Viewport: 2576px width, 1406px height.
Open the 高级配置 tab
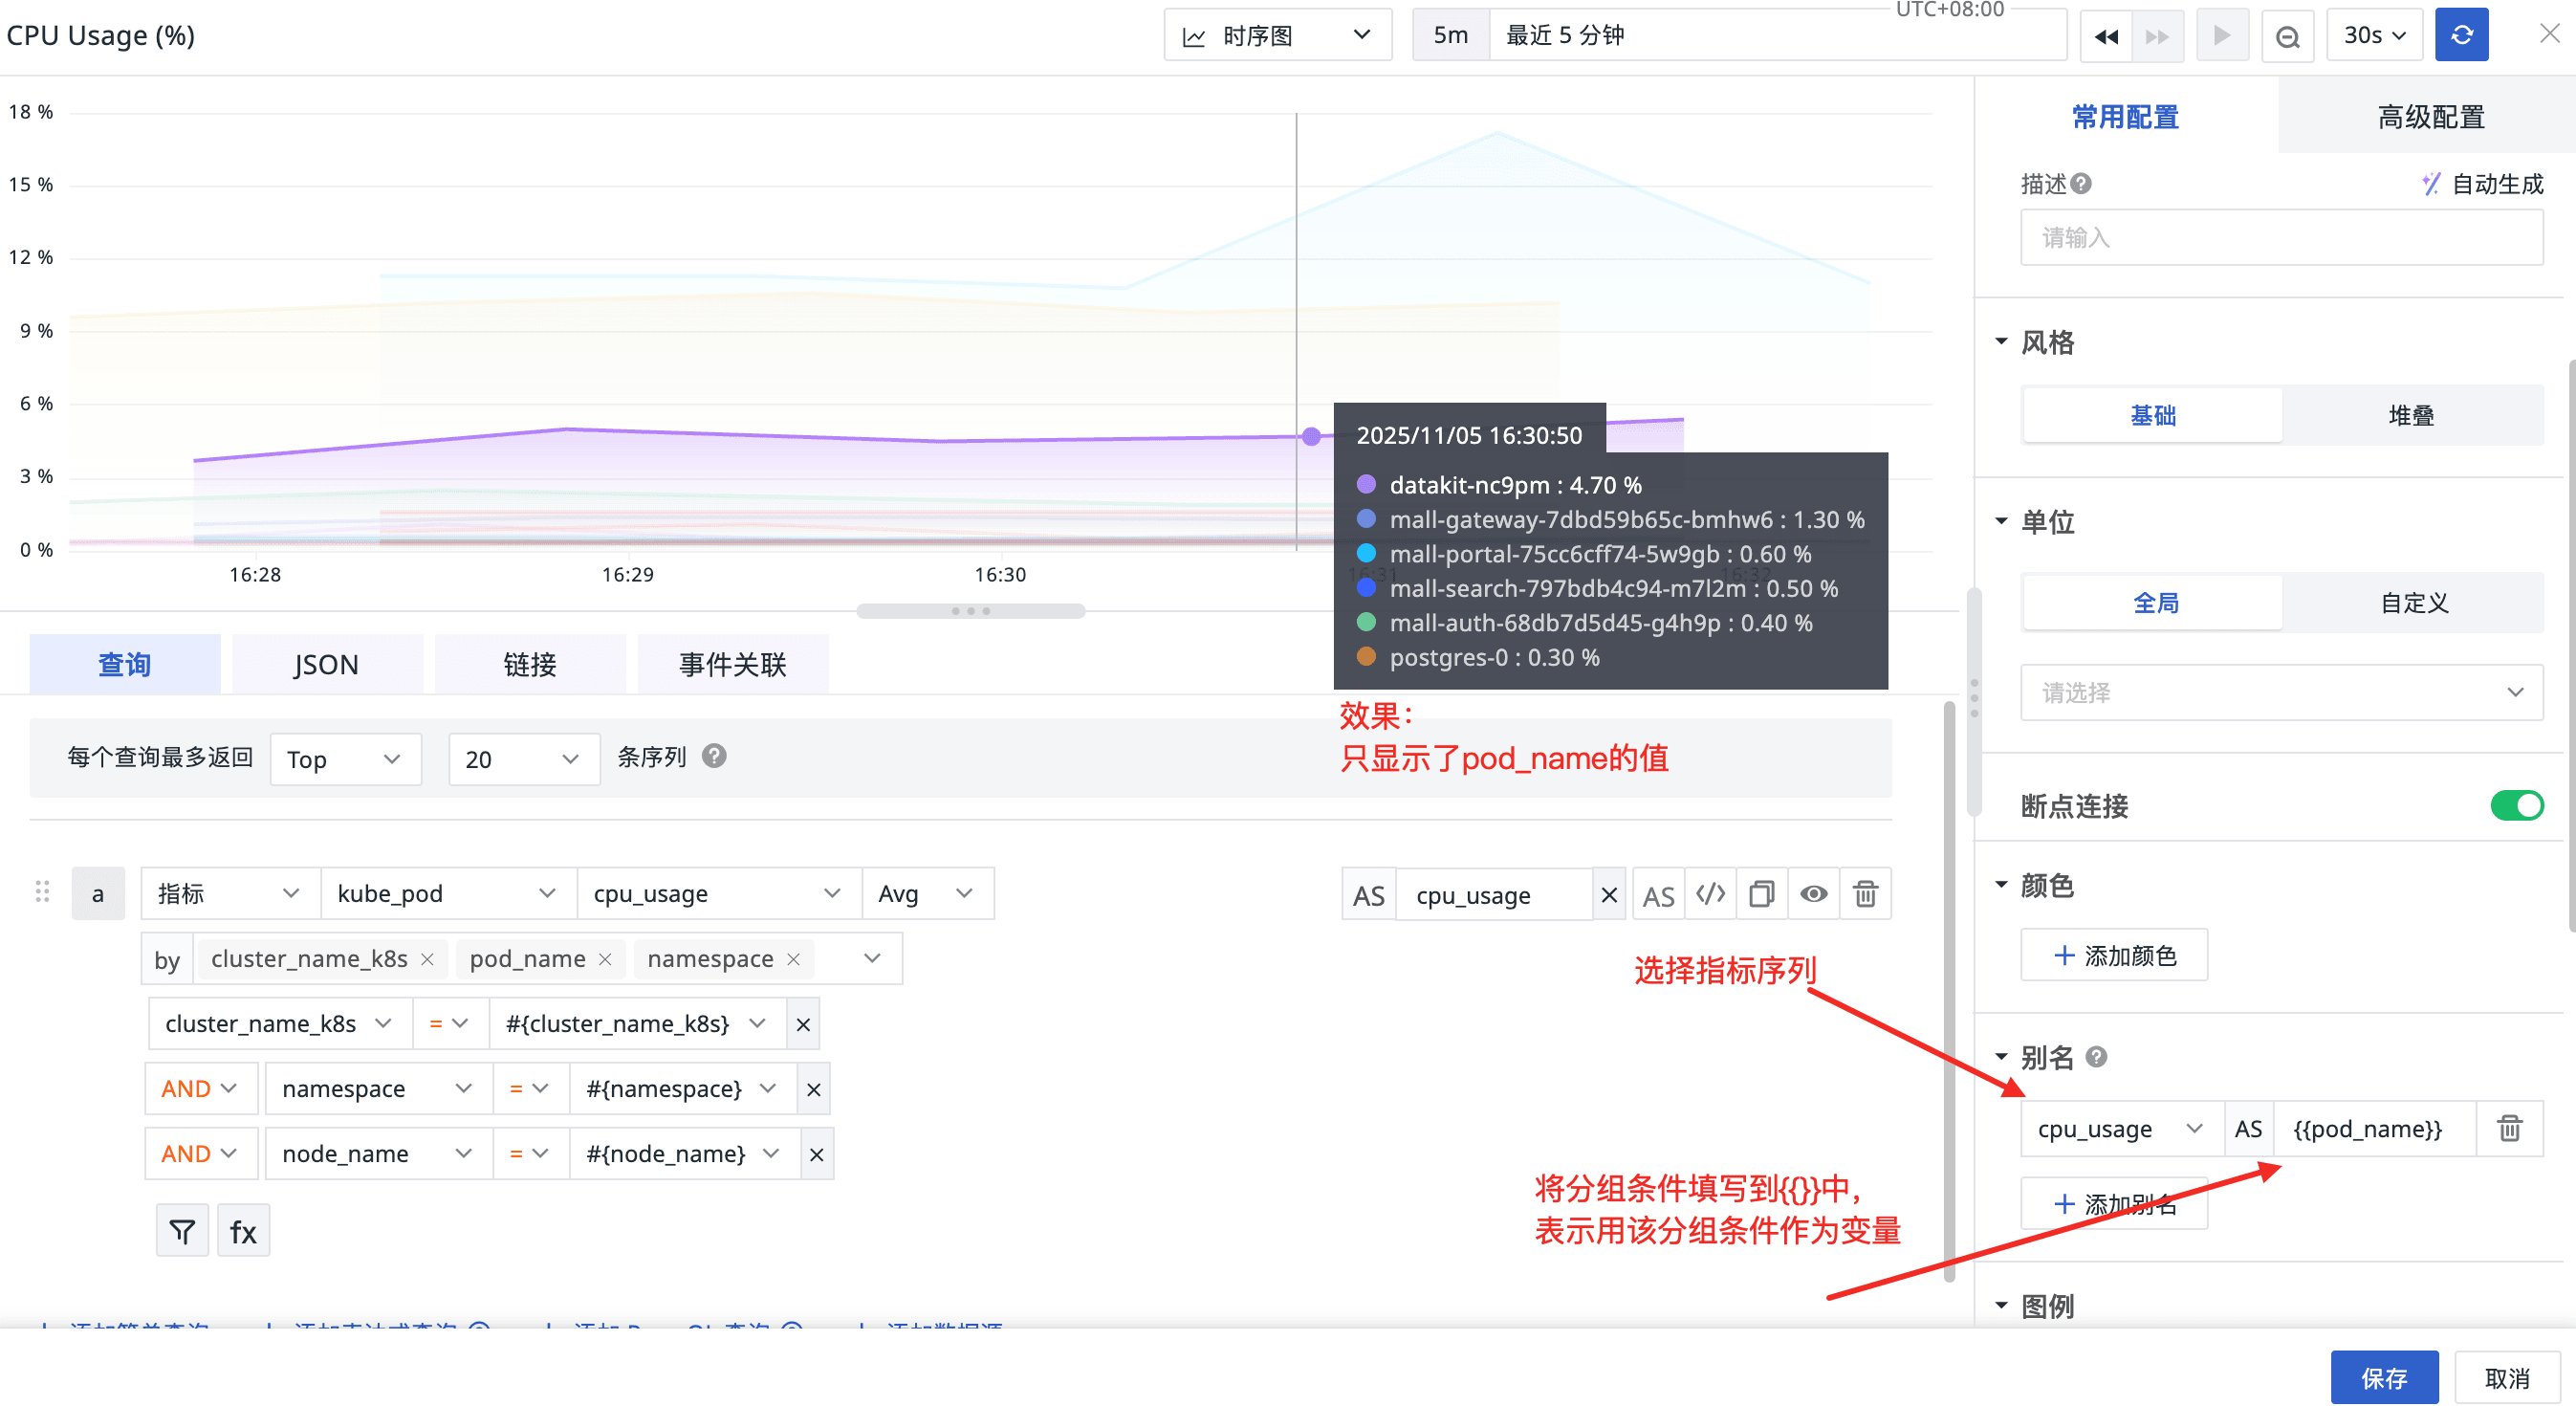click(x=2430, y=117)
